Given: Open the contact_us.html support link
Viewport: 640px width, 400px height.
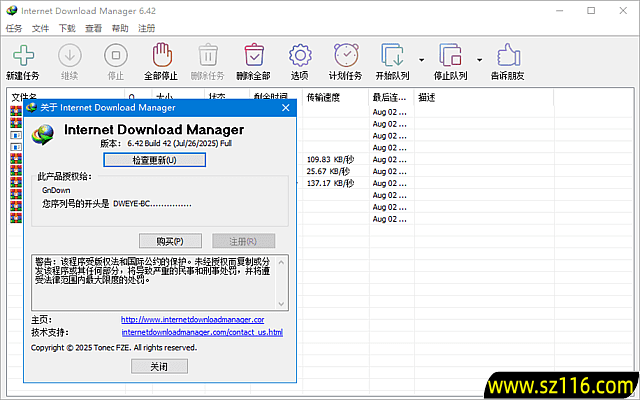Looking at the screenshot, I should pyautogui.click(x=202, y=332).
